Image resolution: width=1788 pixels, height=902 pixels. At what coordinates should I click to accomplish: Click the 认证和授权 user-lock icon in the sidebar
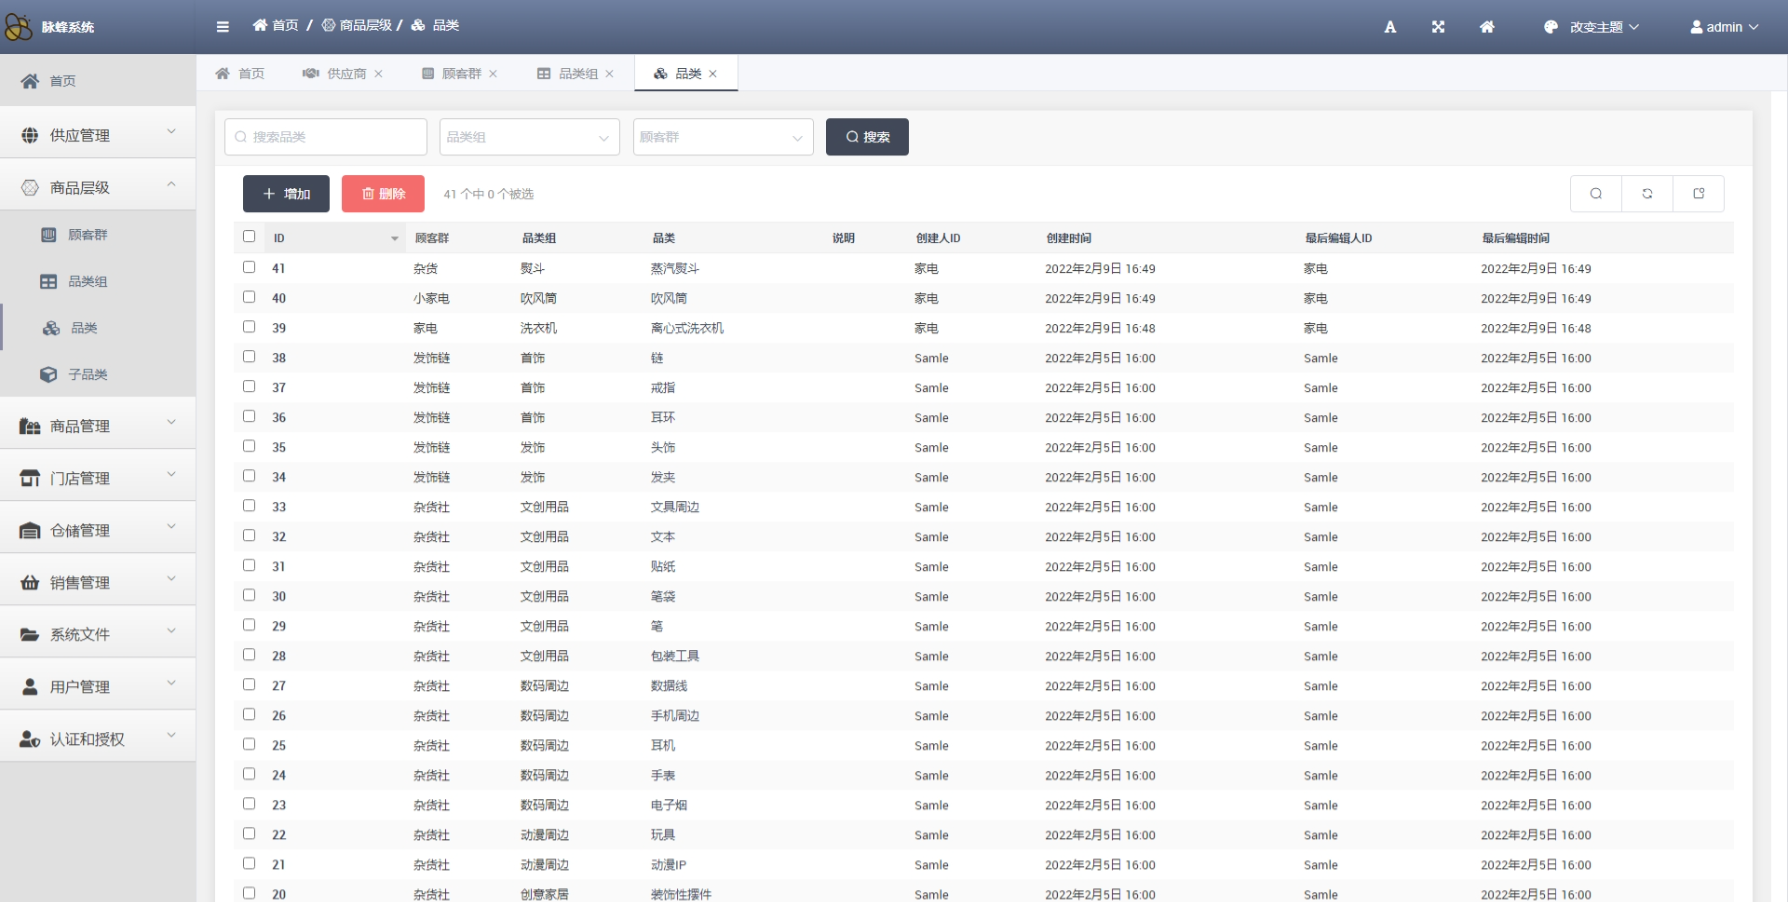click(x=30, y=739)
